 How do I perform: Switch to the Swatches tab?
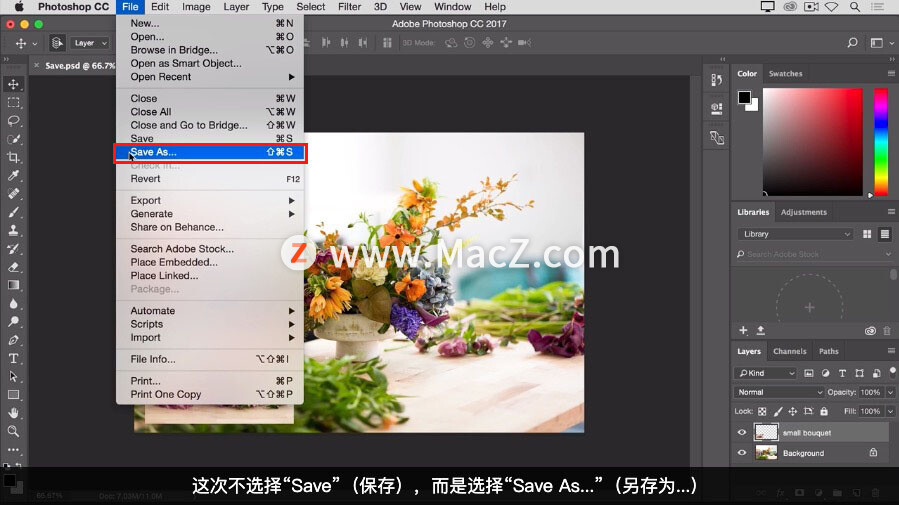tap(785, 74)
